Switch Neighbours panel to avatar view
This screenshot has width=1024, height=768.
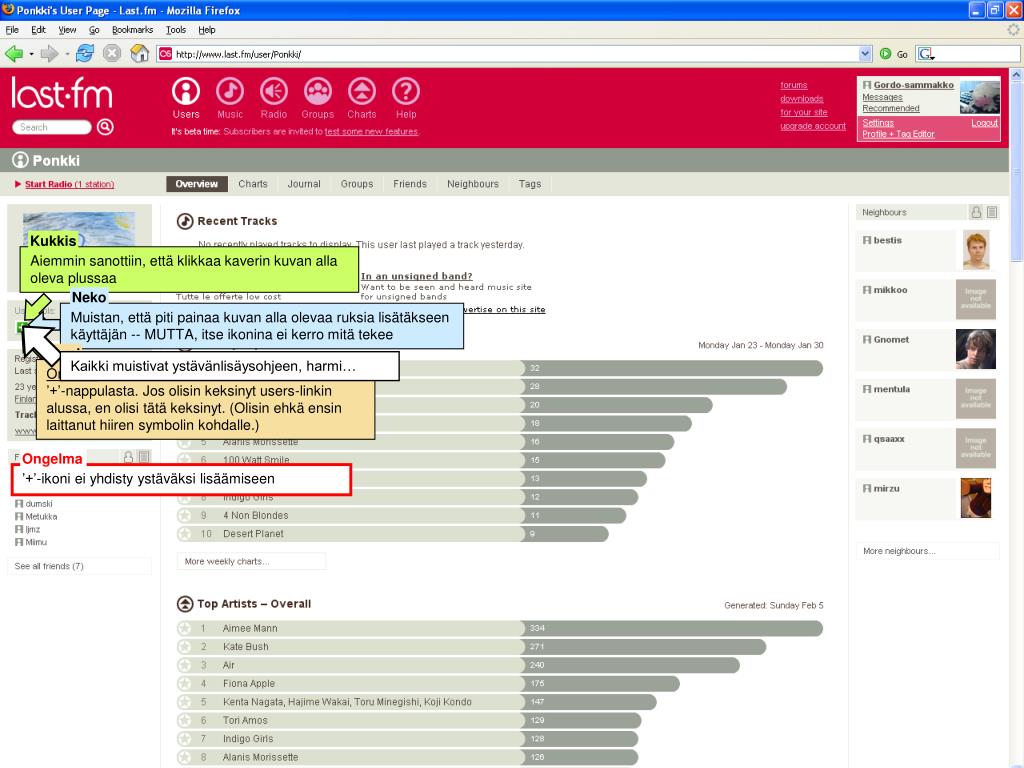(976, 212)
